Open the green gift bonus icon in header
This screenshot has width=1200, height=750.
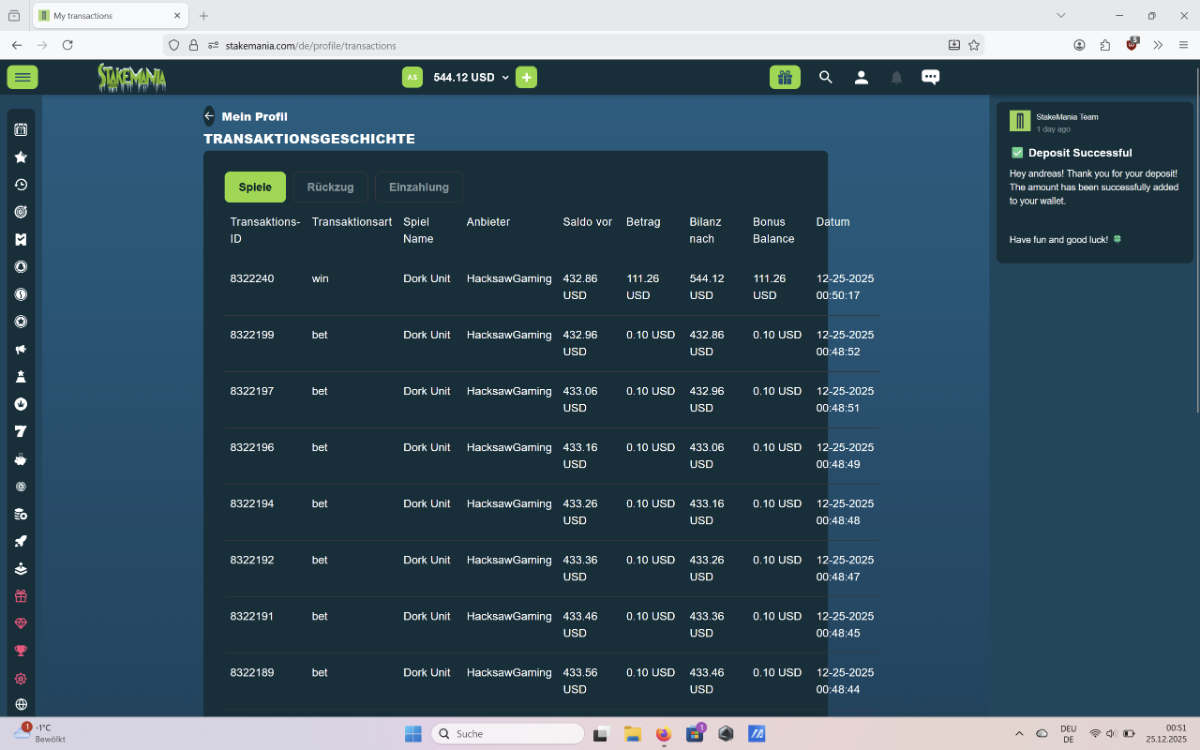point(785,77)
